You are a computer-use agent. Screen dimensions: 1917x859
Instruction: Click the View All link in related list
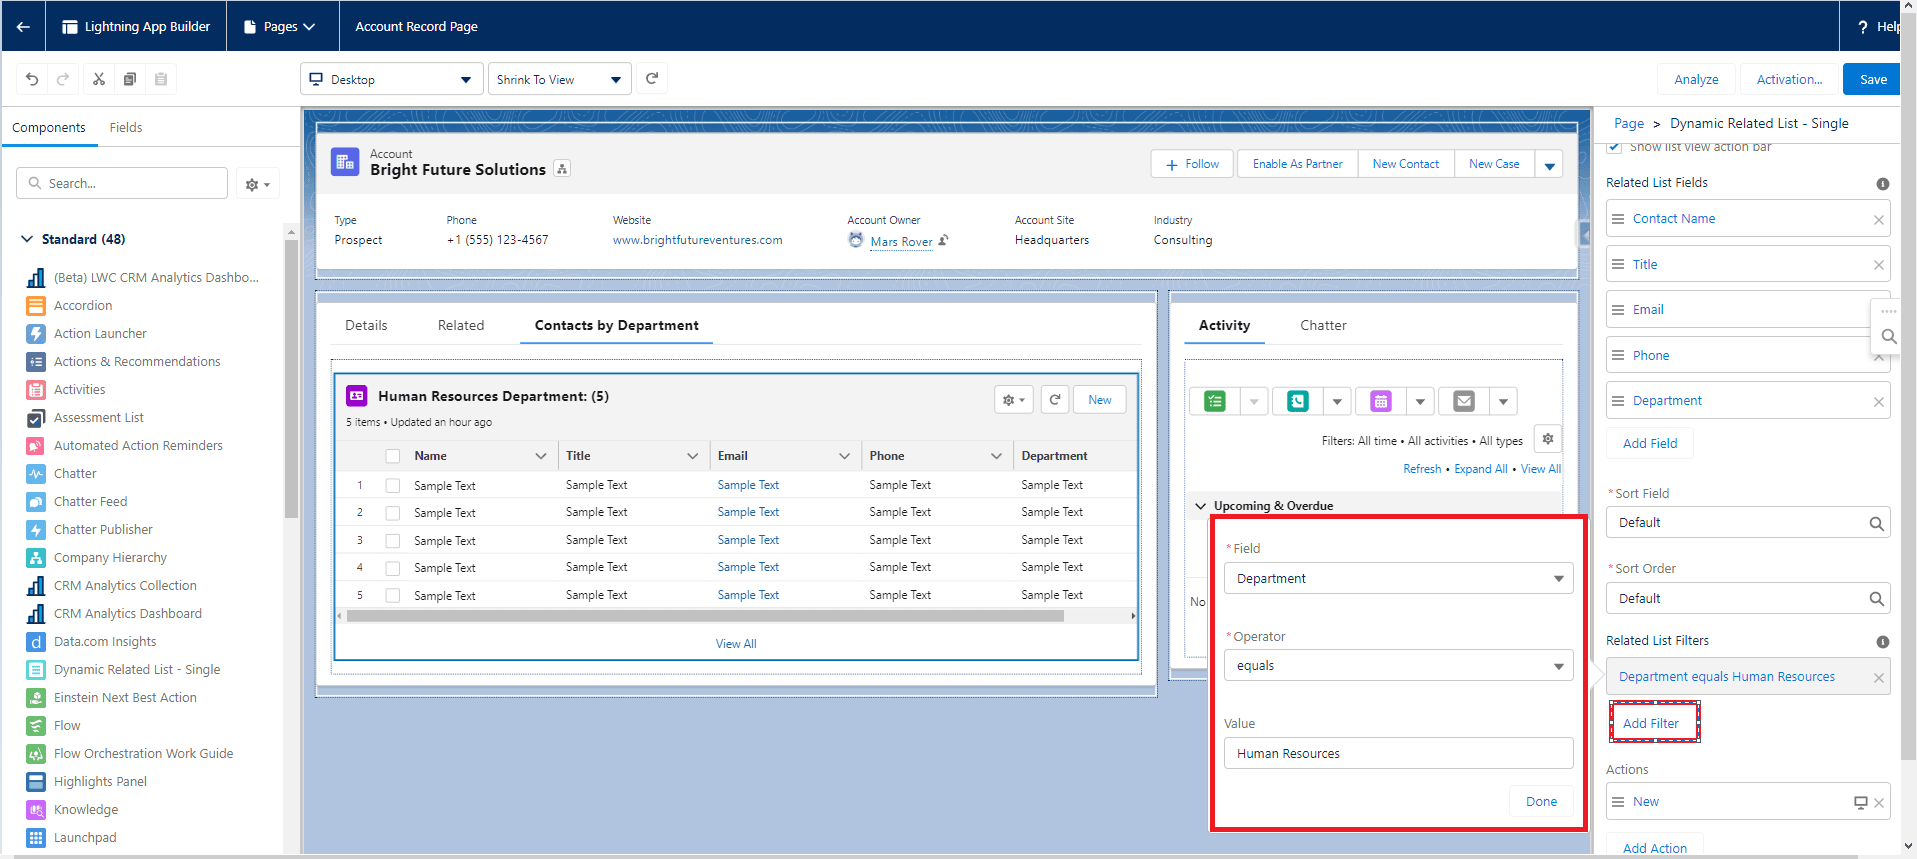pos(736,644)
